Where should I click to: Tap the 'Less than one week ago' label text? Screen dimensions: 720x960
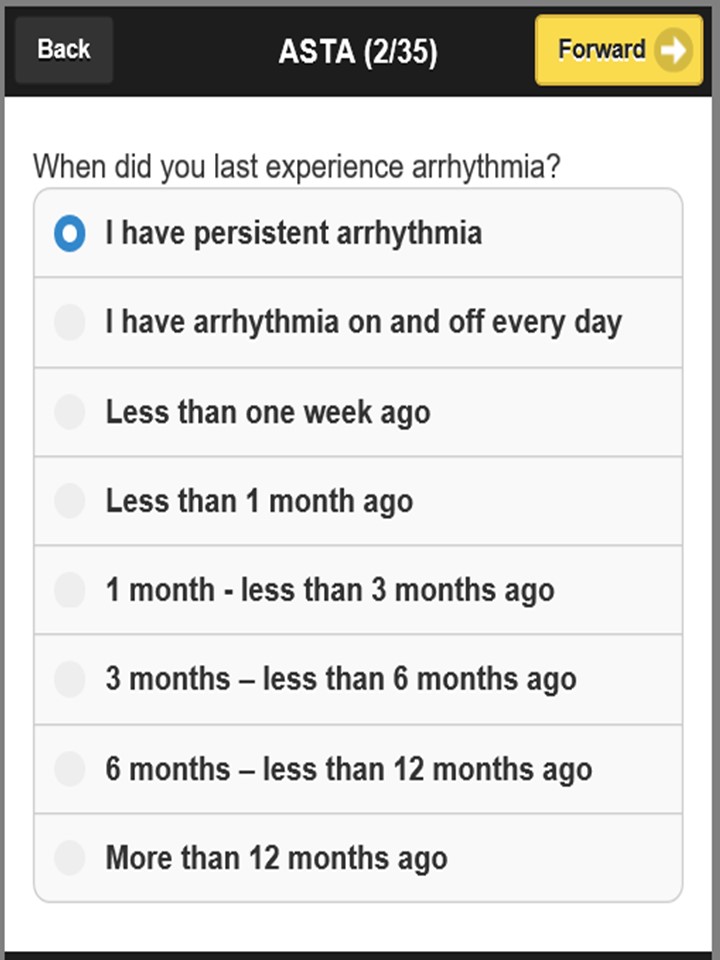click(x=268, y=412)
